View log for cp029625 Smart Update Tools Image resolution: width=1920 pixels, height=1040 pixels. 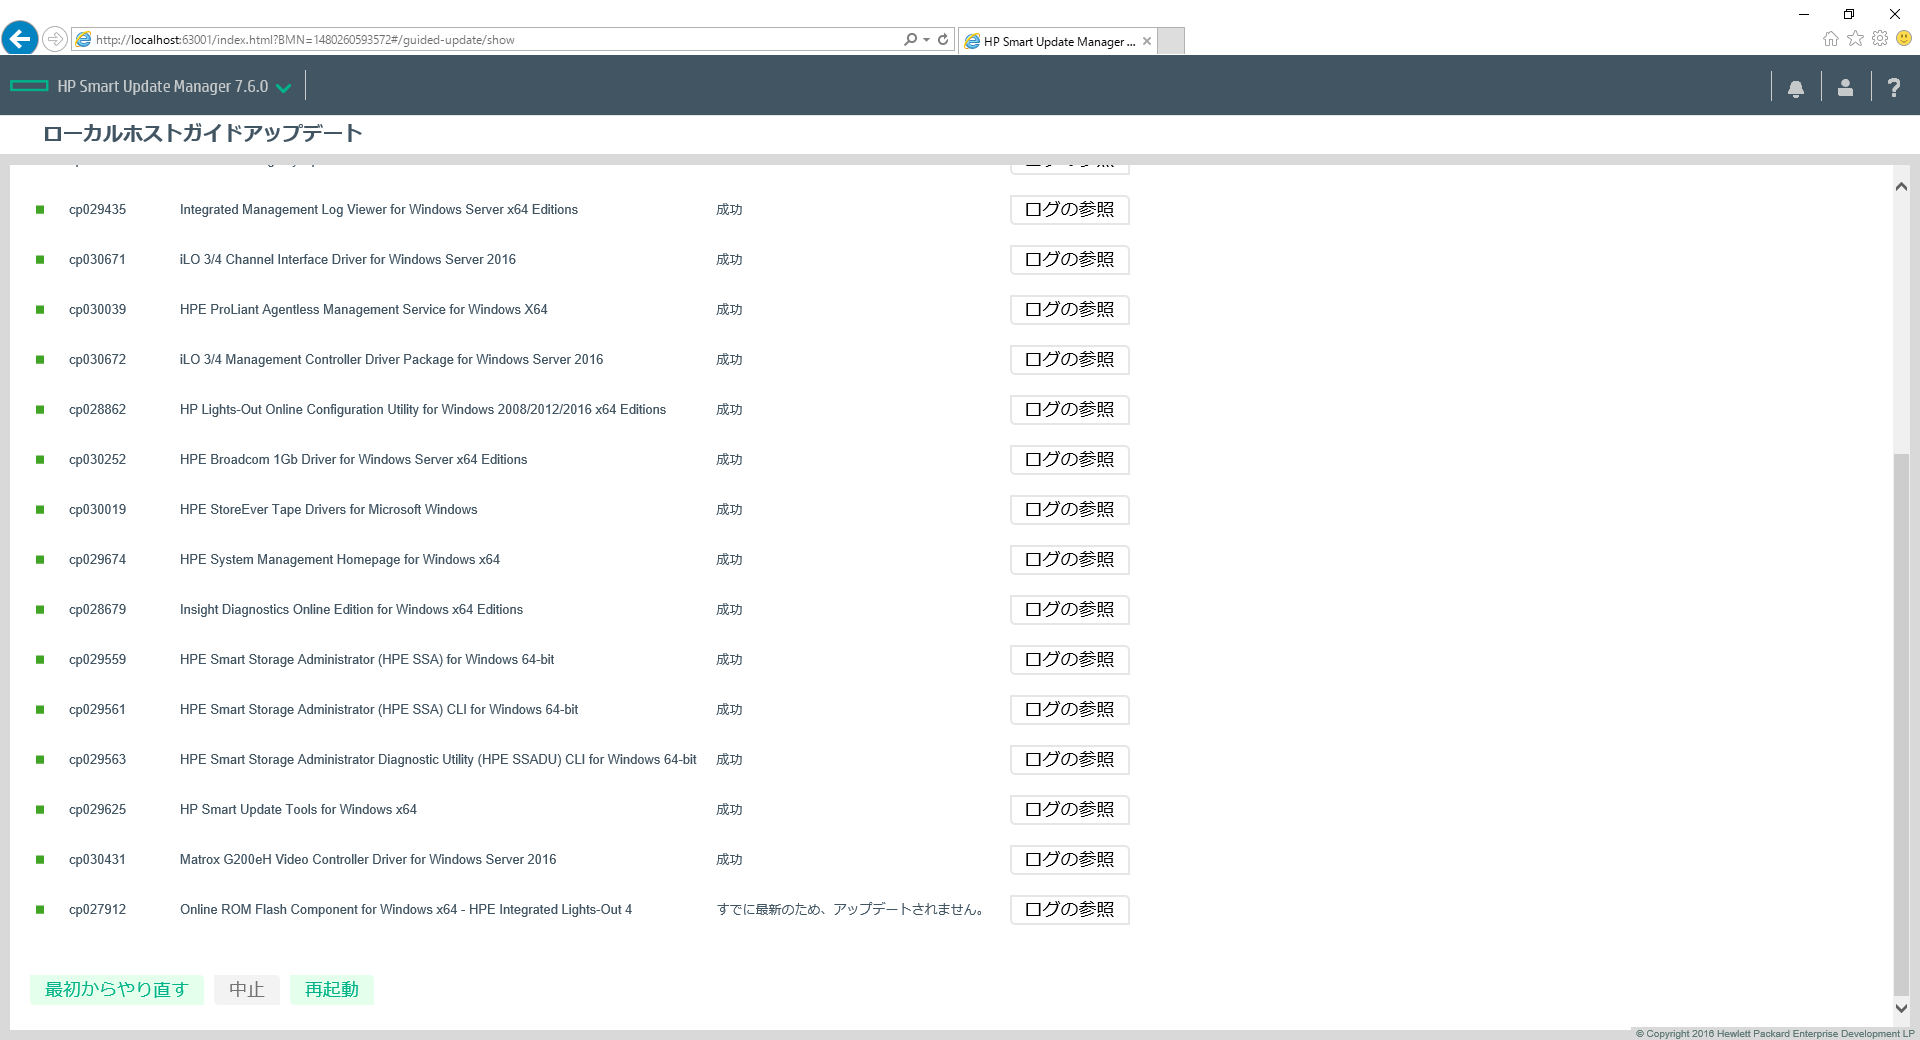coord(1069,810)
